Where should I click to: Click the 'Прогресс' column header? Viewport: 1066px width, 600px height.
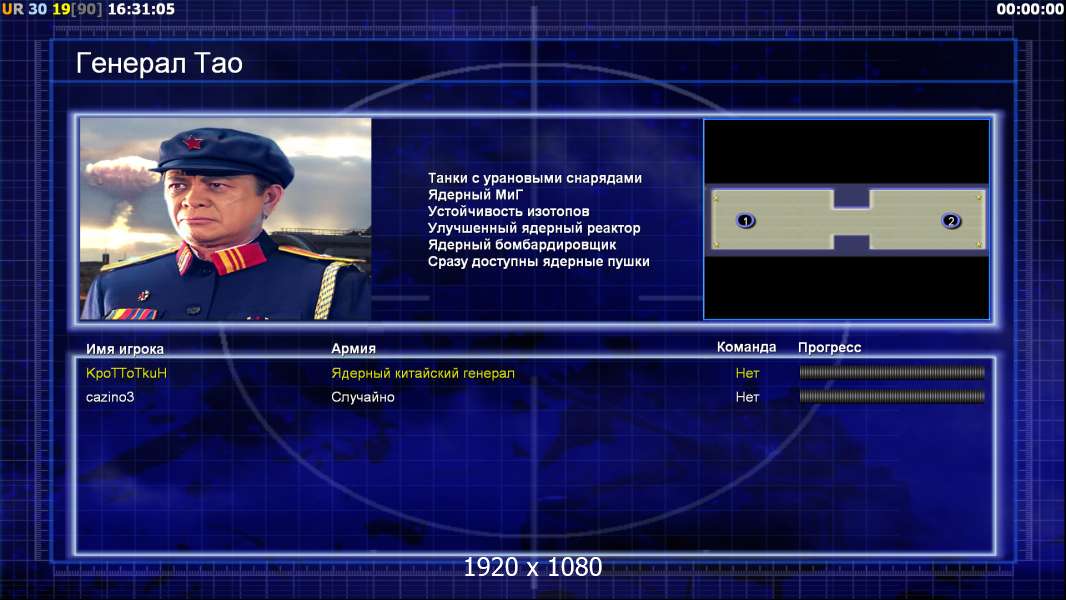(x=829, y=347)
